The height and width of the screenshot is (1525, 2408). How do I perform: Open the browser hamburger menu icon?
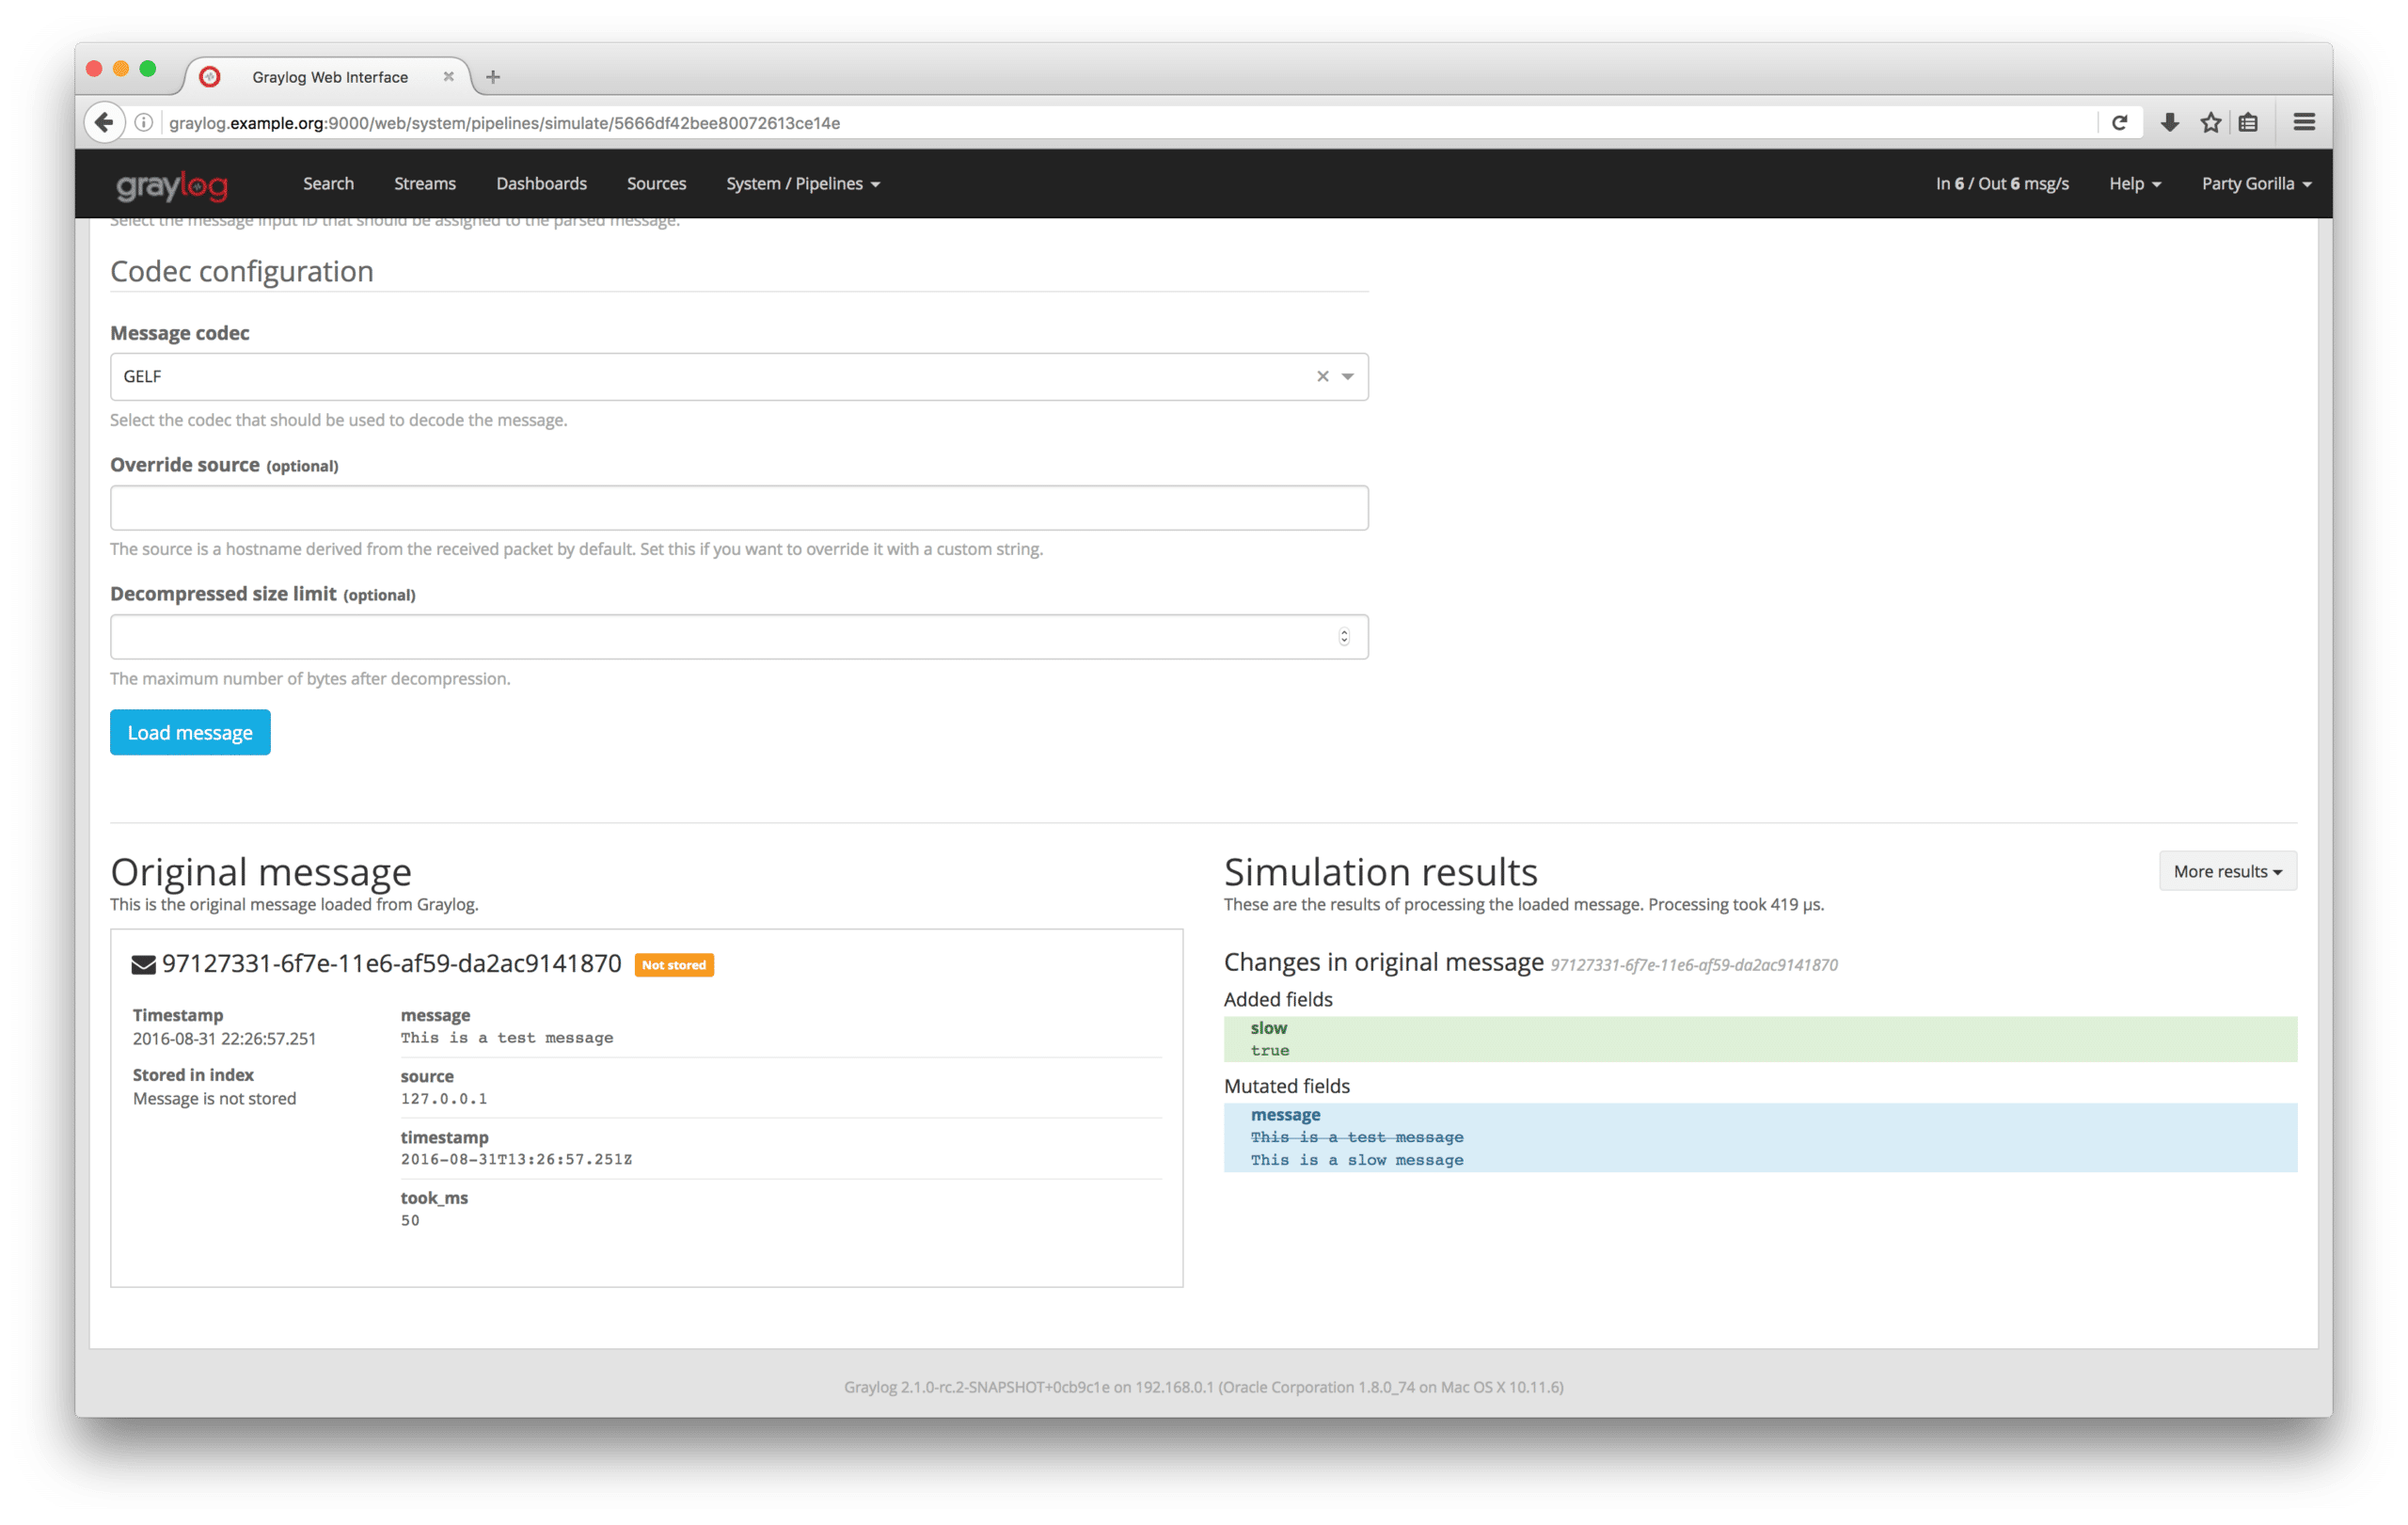(x=2304, y=122)
